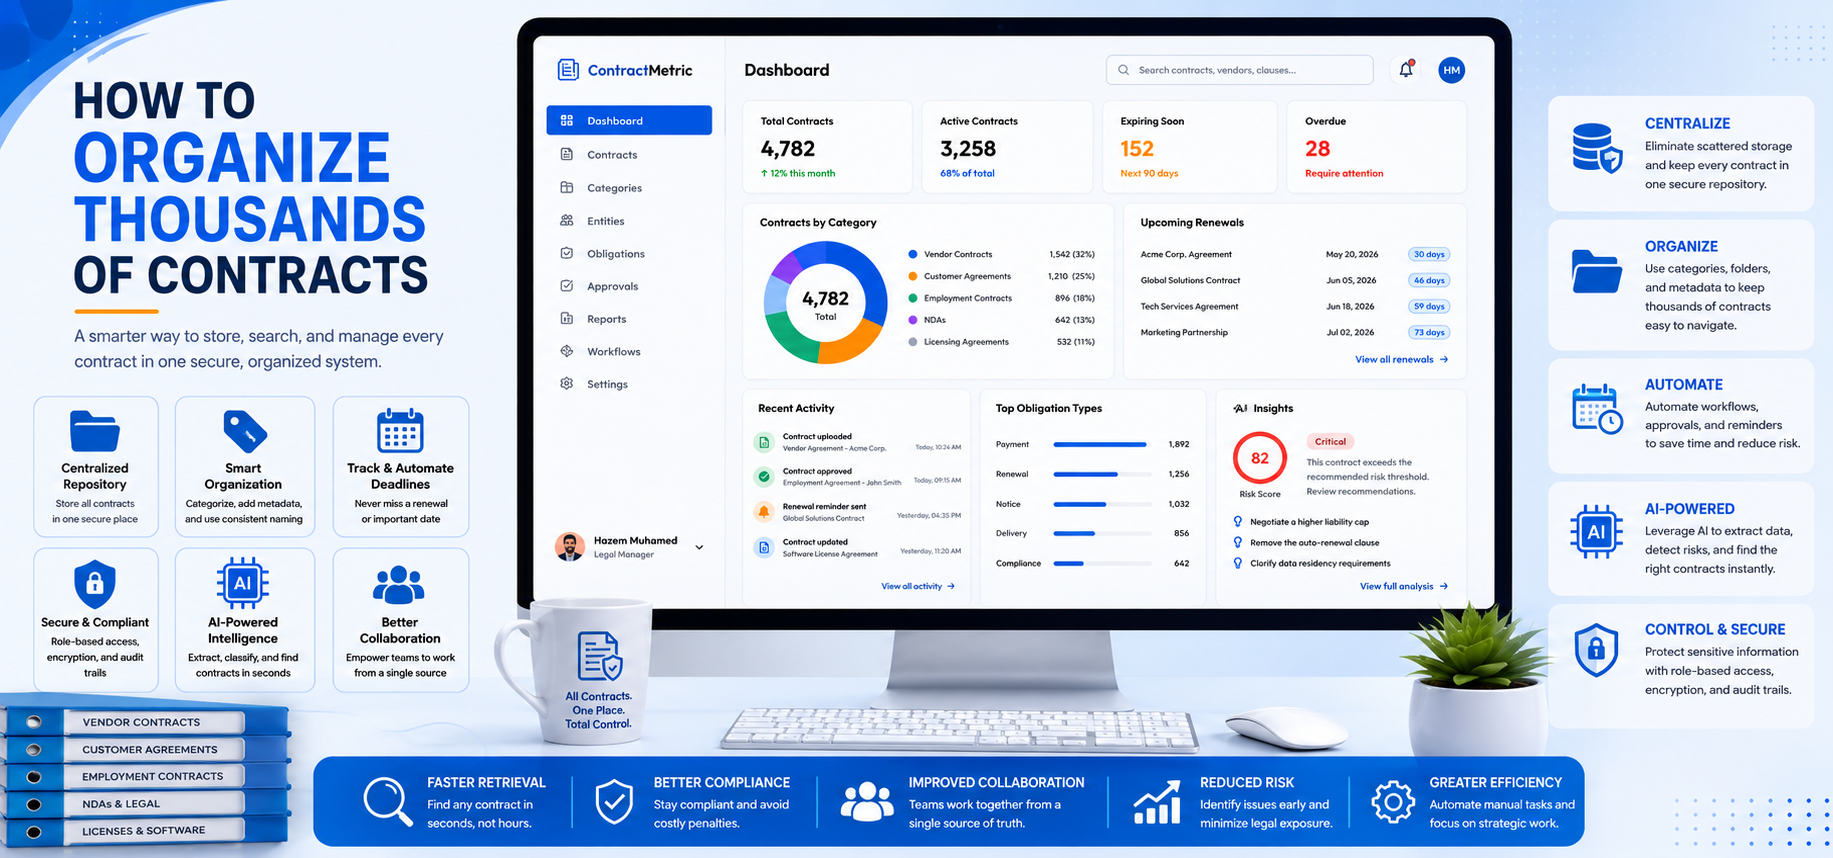1833x858 pixels.
Task: Click the Renewal reminder bell icon
Action: click(x=764, y=512)
